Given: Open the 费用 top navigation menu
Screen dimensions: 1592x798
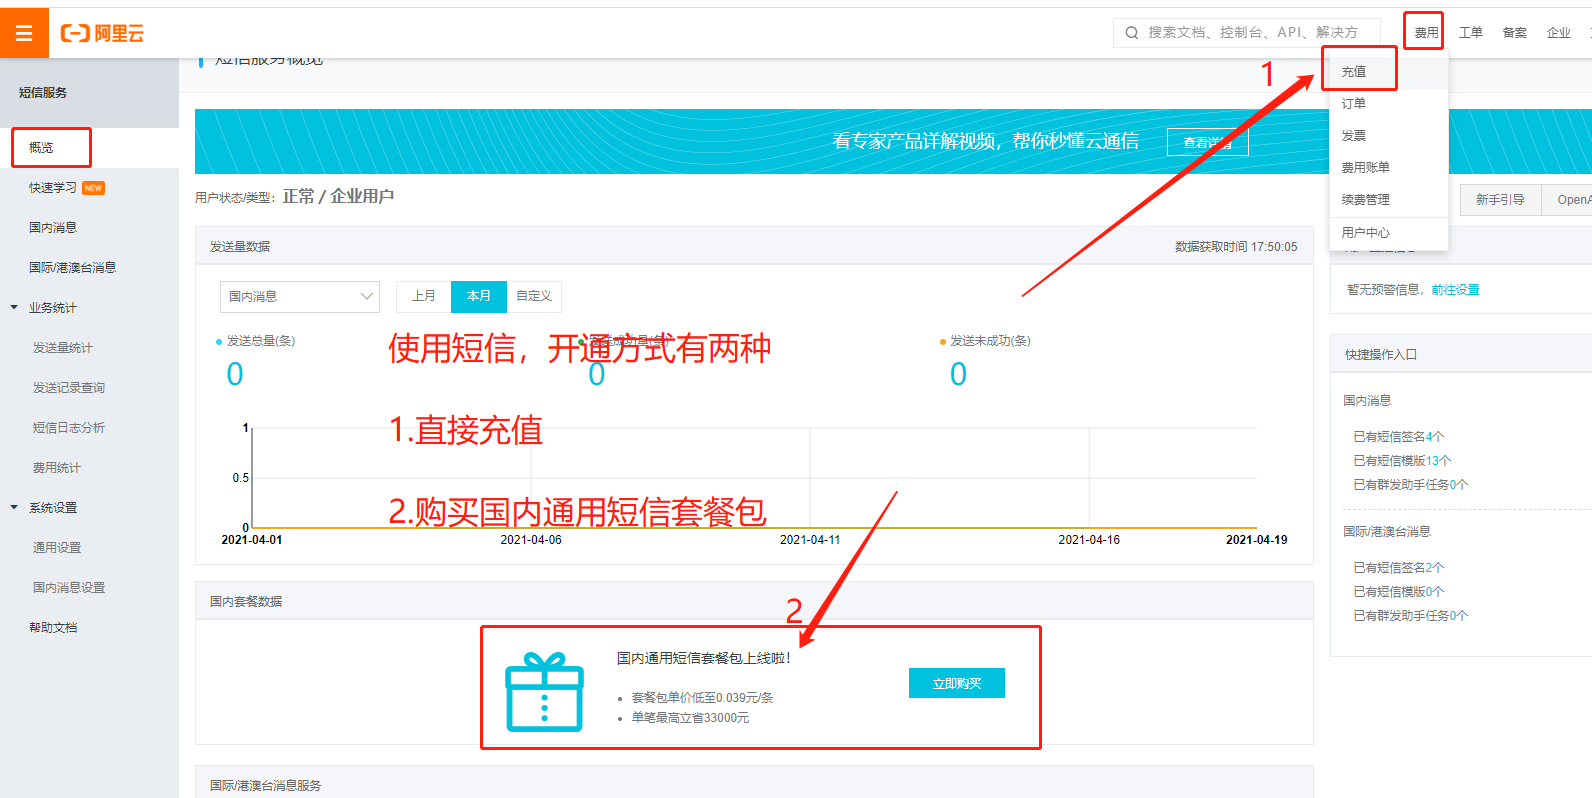Looking at the screenshot, I should click(1426, 33).
